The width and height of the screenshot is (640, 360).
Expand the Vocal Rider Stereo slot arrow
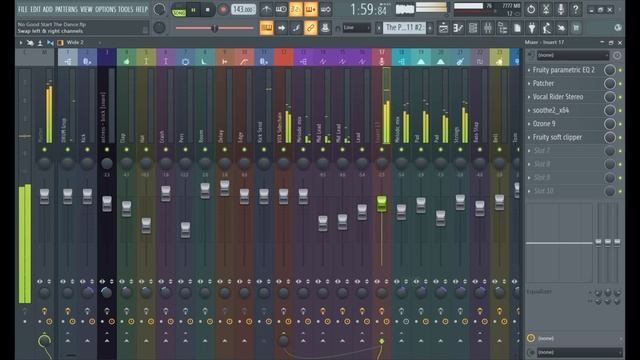coord(529,97)
